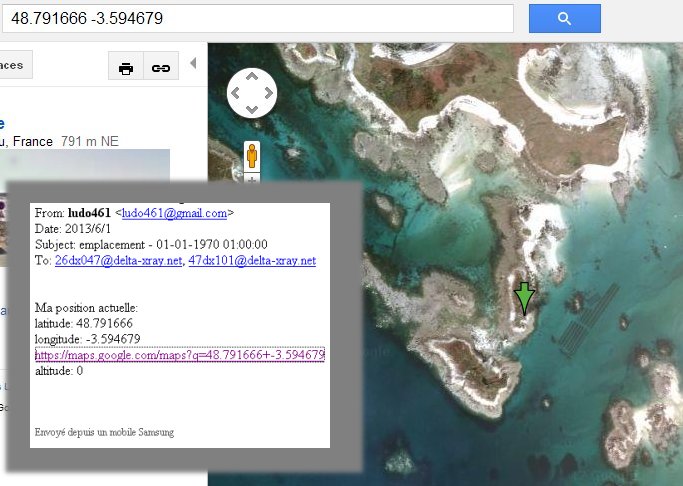Viewport: 683px width, 486px height.
Task: Click the green arrow location marker
Action: pyautogui.click(x=524, y=298)
